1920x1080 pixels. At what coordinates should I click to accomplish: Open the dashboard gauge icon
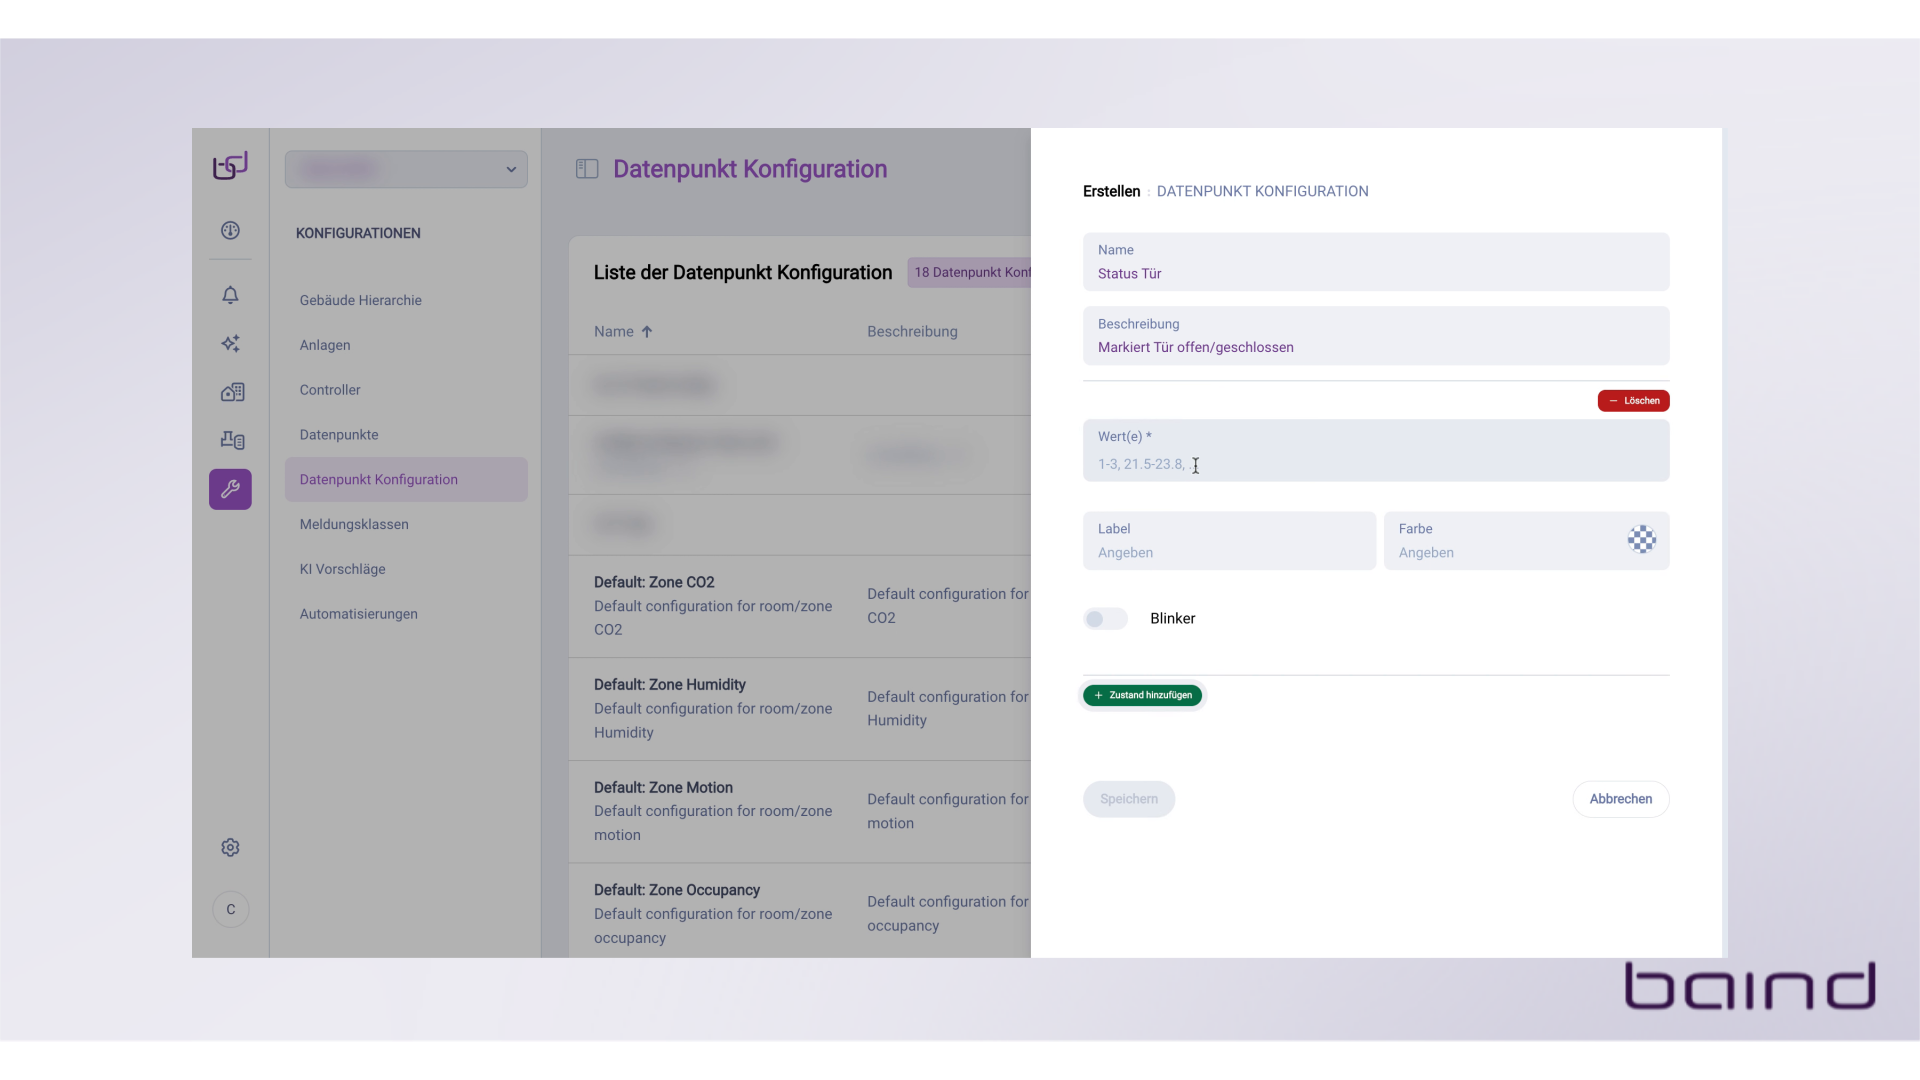coord(230,231)
